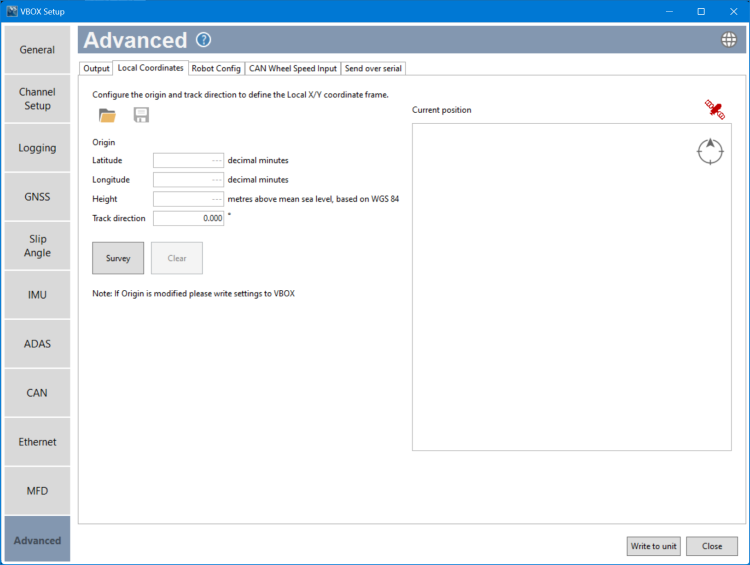This screenshot has width=750, height=565.
Task: Open the GNSS section
Action: pyautogui.click(x=37, y=197)
